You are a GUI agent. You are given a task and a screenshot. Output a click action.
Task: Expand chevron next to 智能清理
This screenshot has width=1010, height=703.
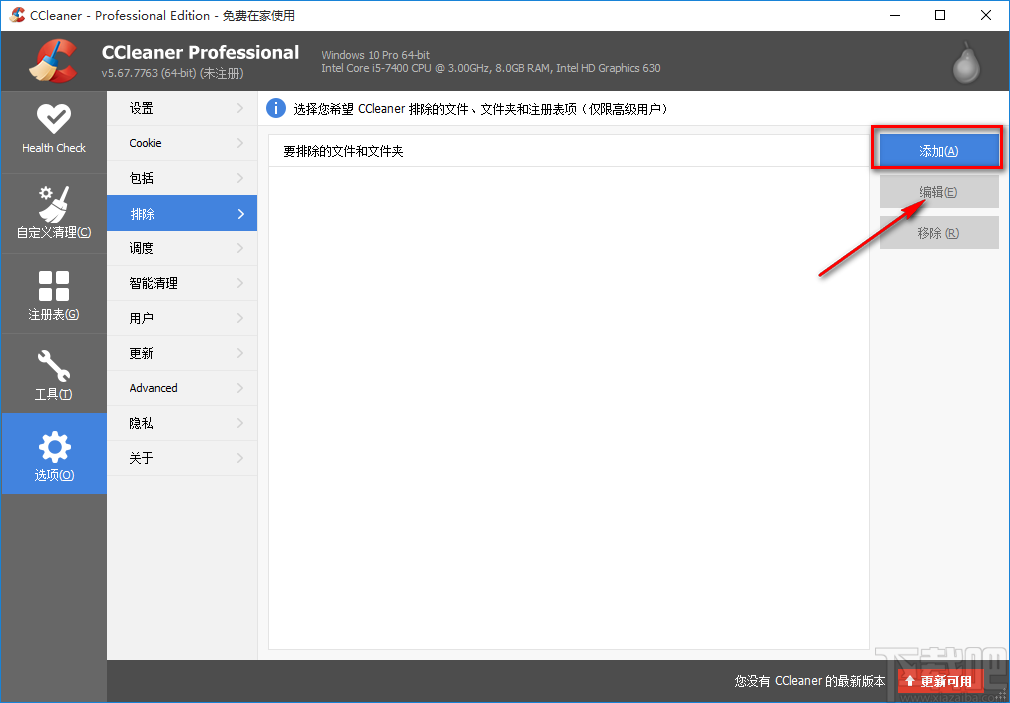tap(240, 283)
